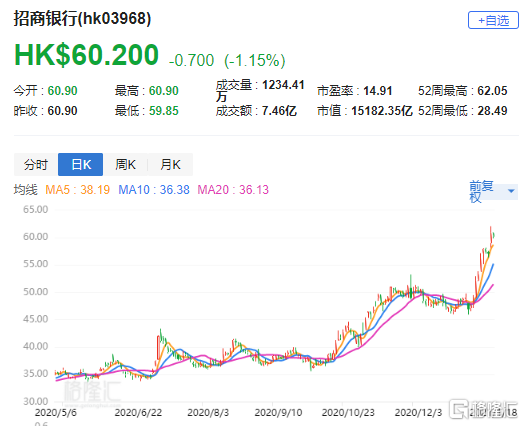
Task: Select the 日K daily chart tab
Action: pos(81,164)
